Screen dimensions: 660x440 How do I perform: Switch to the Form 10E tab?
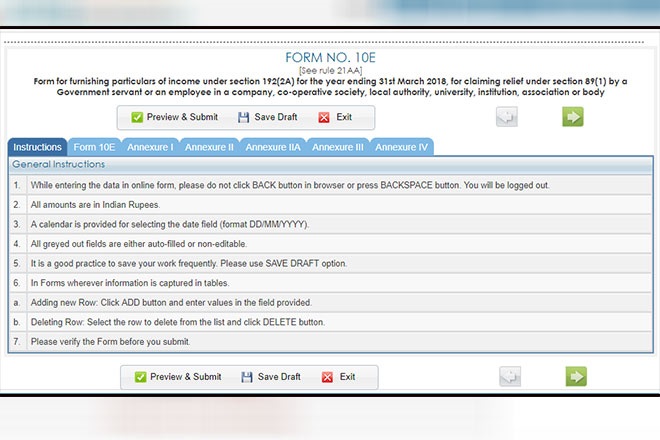95,147
